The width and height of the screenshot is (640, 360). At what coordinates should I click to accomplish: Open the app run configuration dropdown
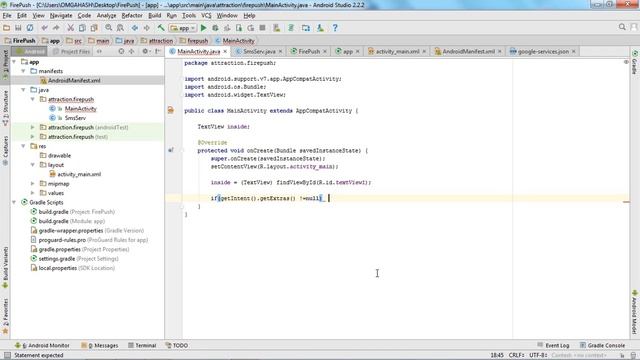click(183, 28)
